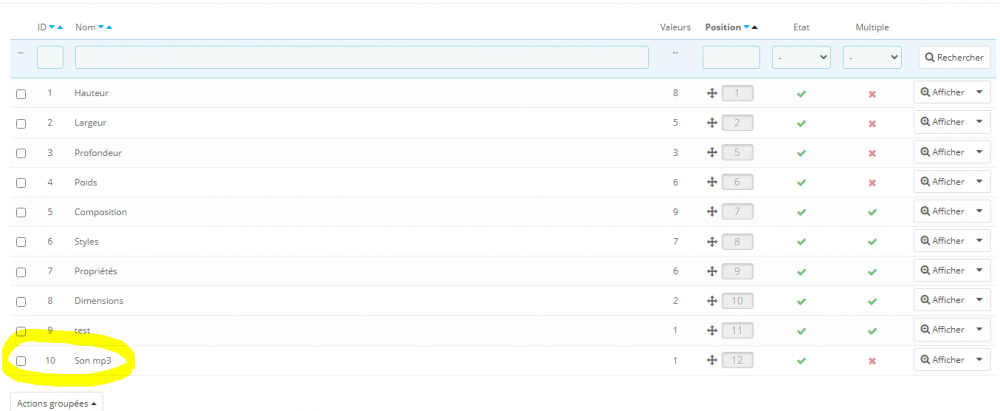This screenshot has width=1000, height=411.
Task: Focus the Nom filter input field
Action: (362, 57)
